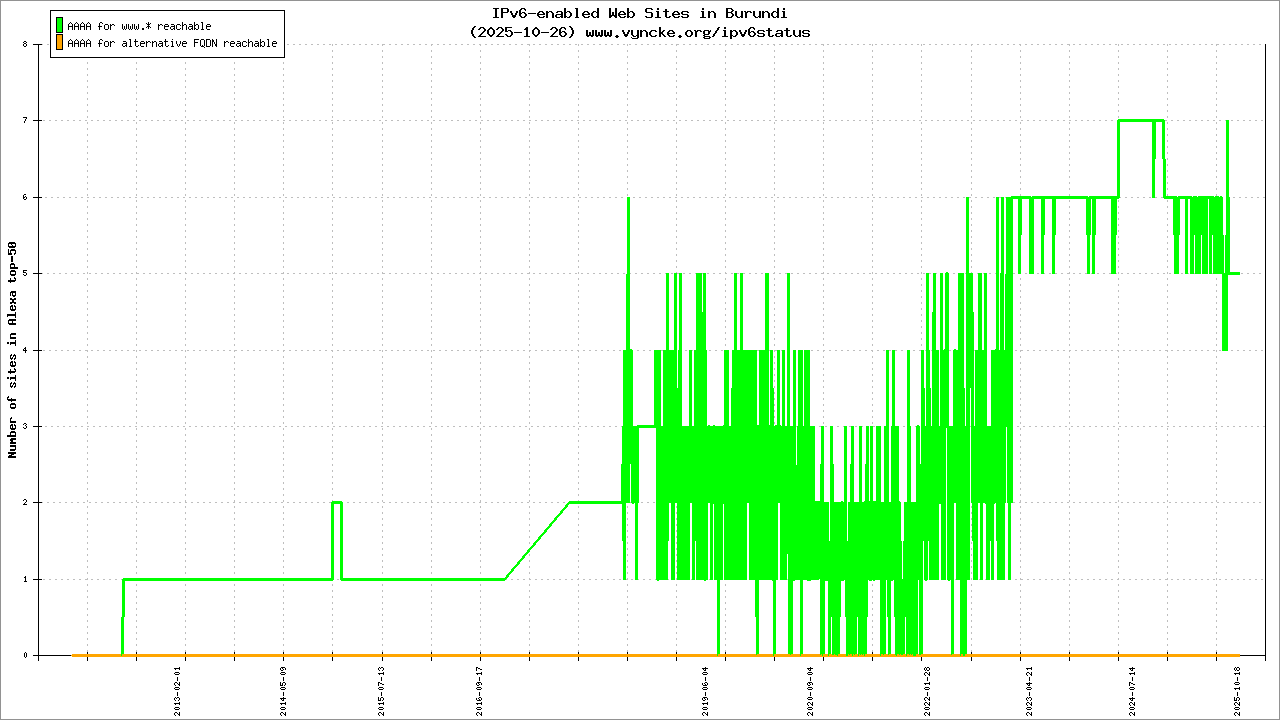Click the 2024-07-14 date label
This screenshot has height=720, width=1280.
click(1133, 689)
